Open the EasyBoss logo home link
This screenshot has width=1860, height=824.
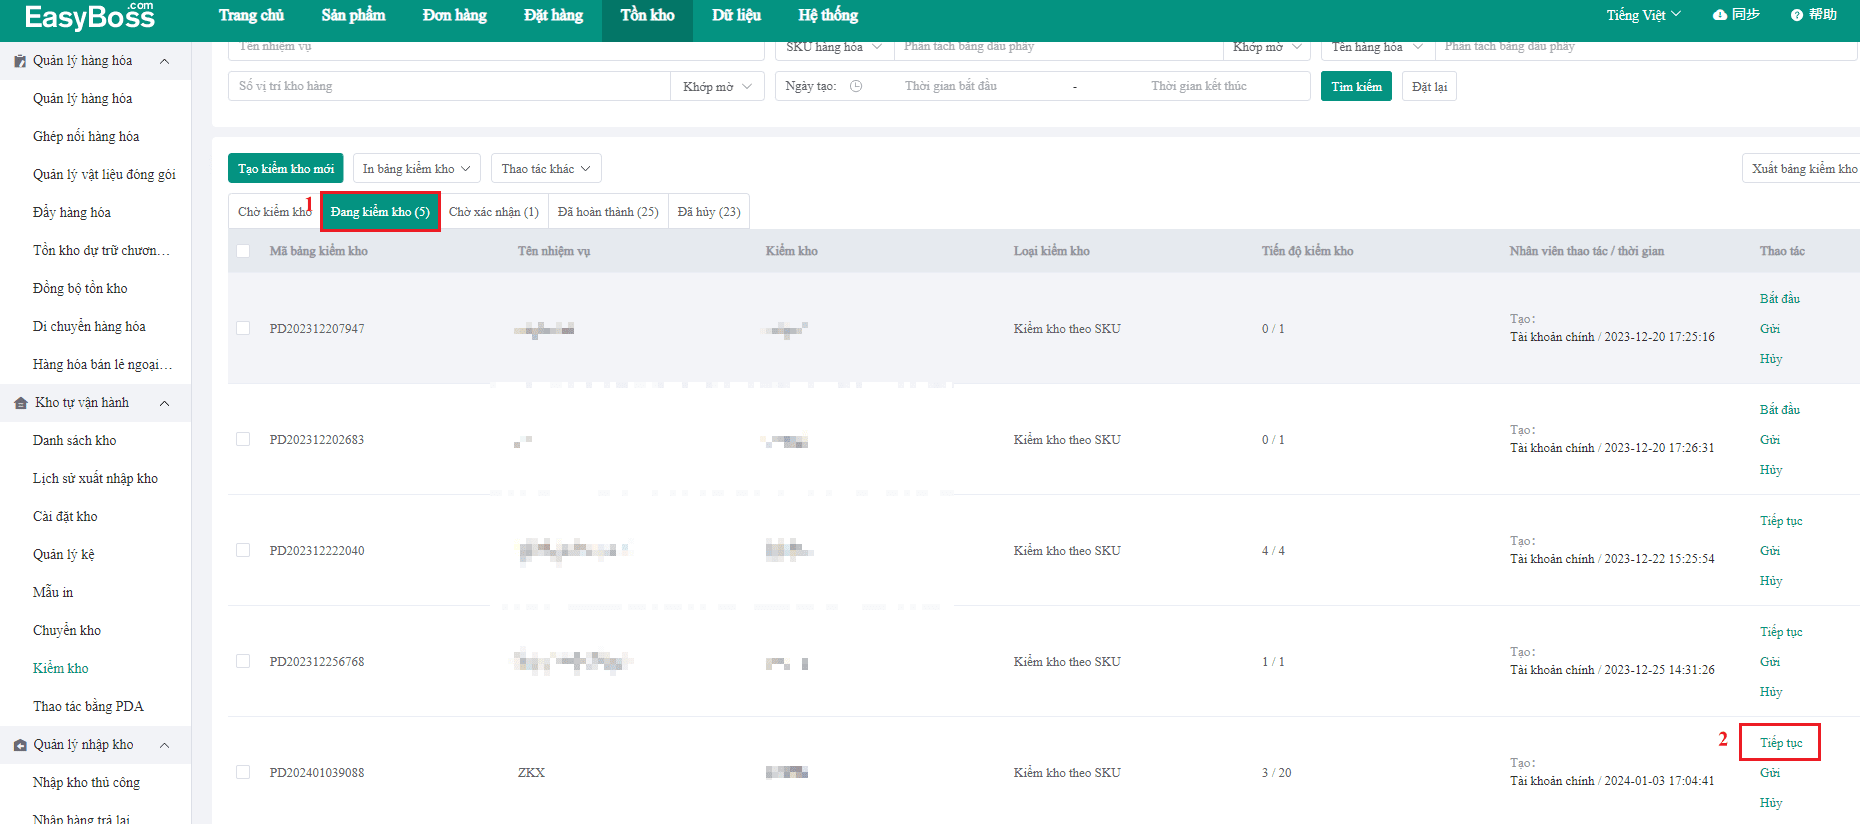[89, 16]
